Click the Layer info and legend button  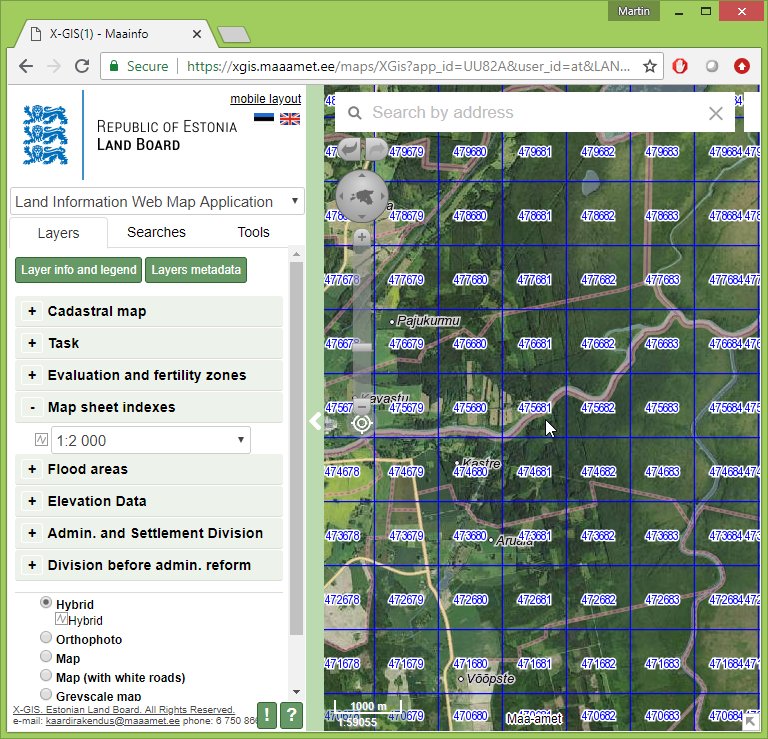pyautogui.click(x=79, y=270)
